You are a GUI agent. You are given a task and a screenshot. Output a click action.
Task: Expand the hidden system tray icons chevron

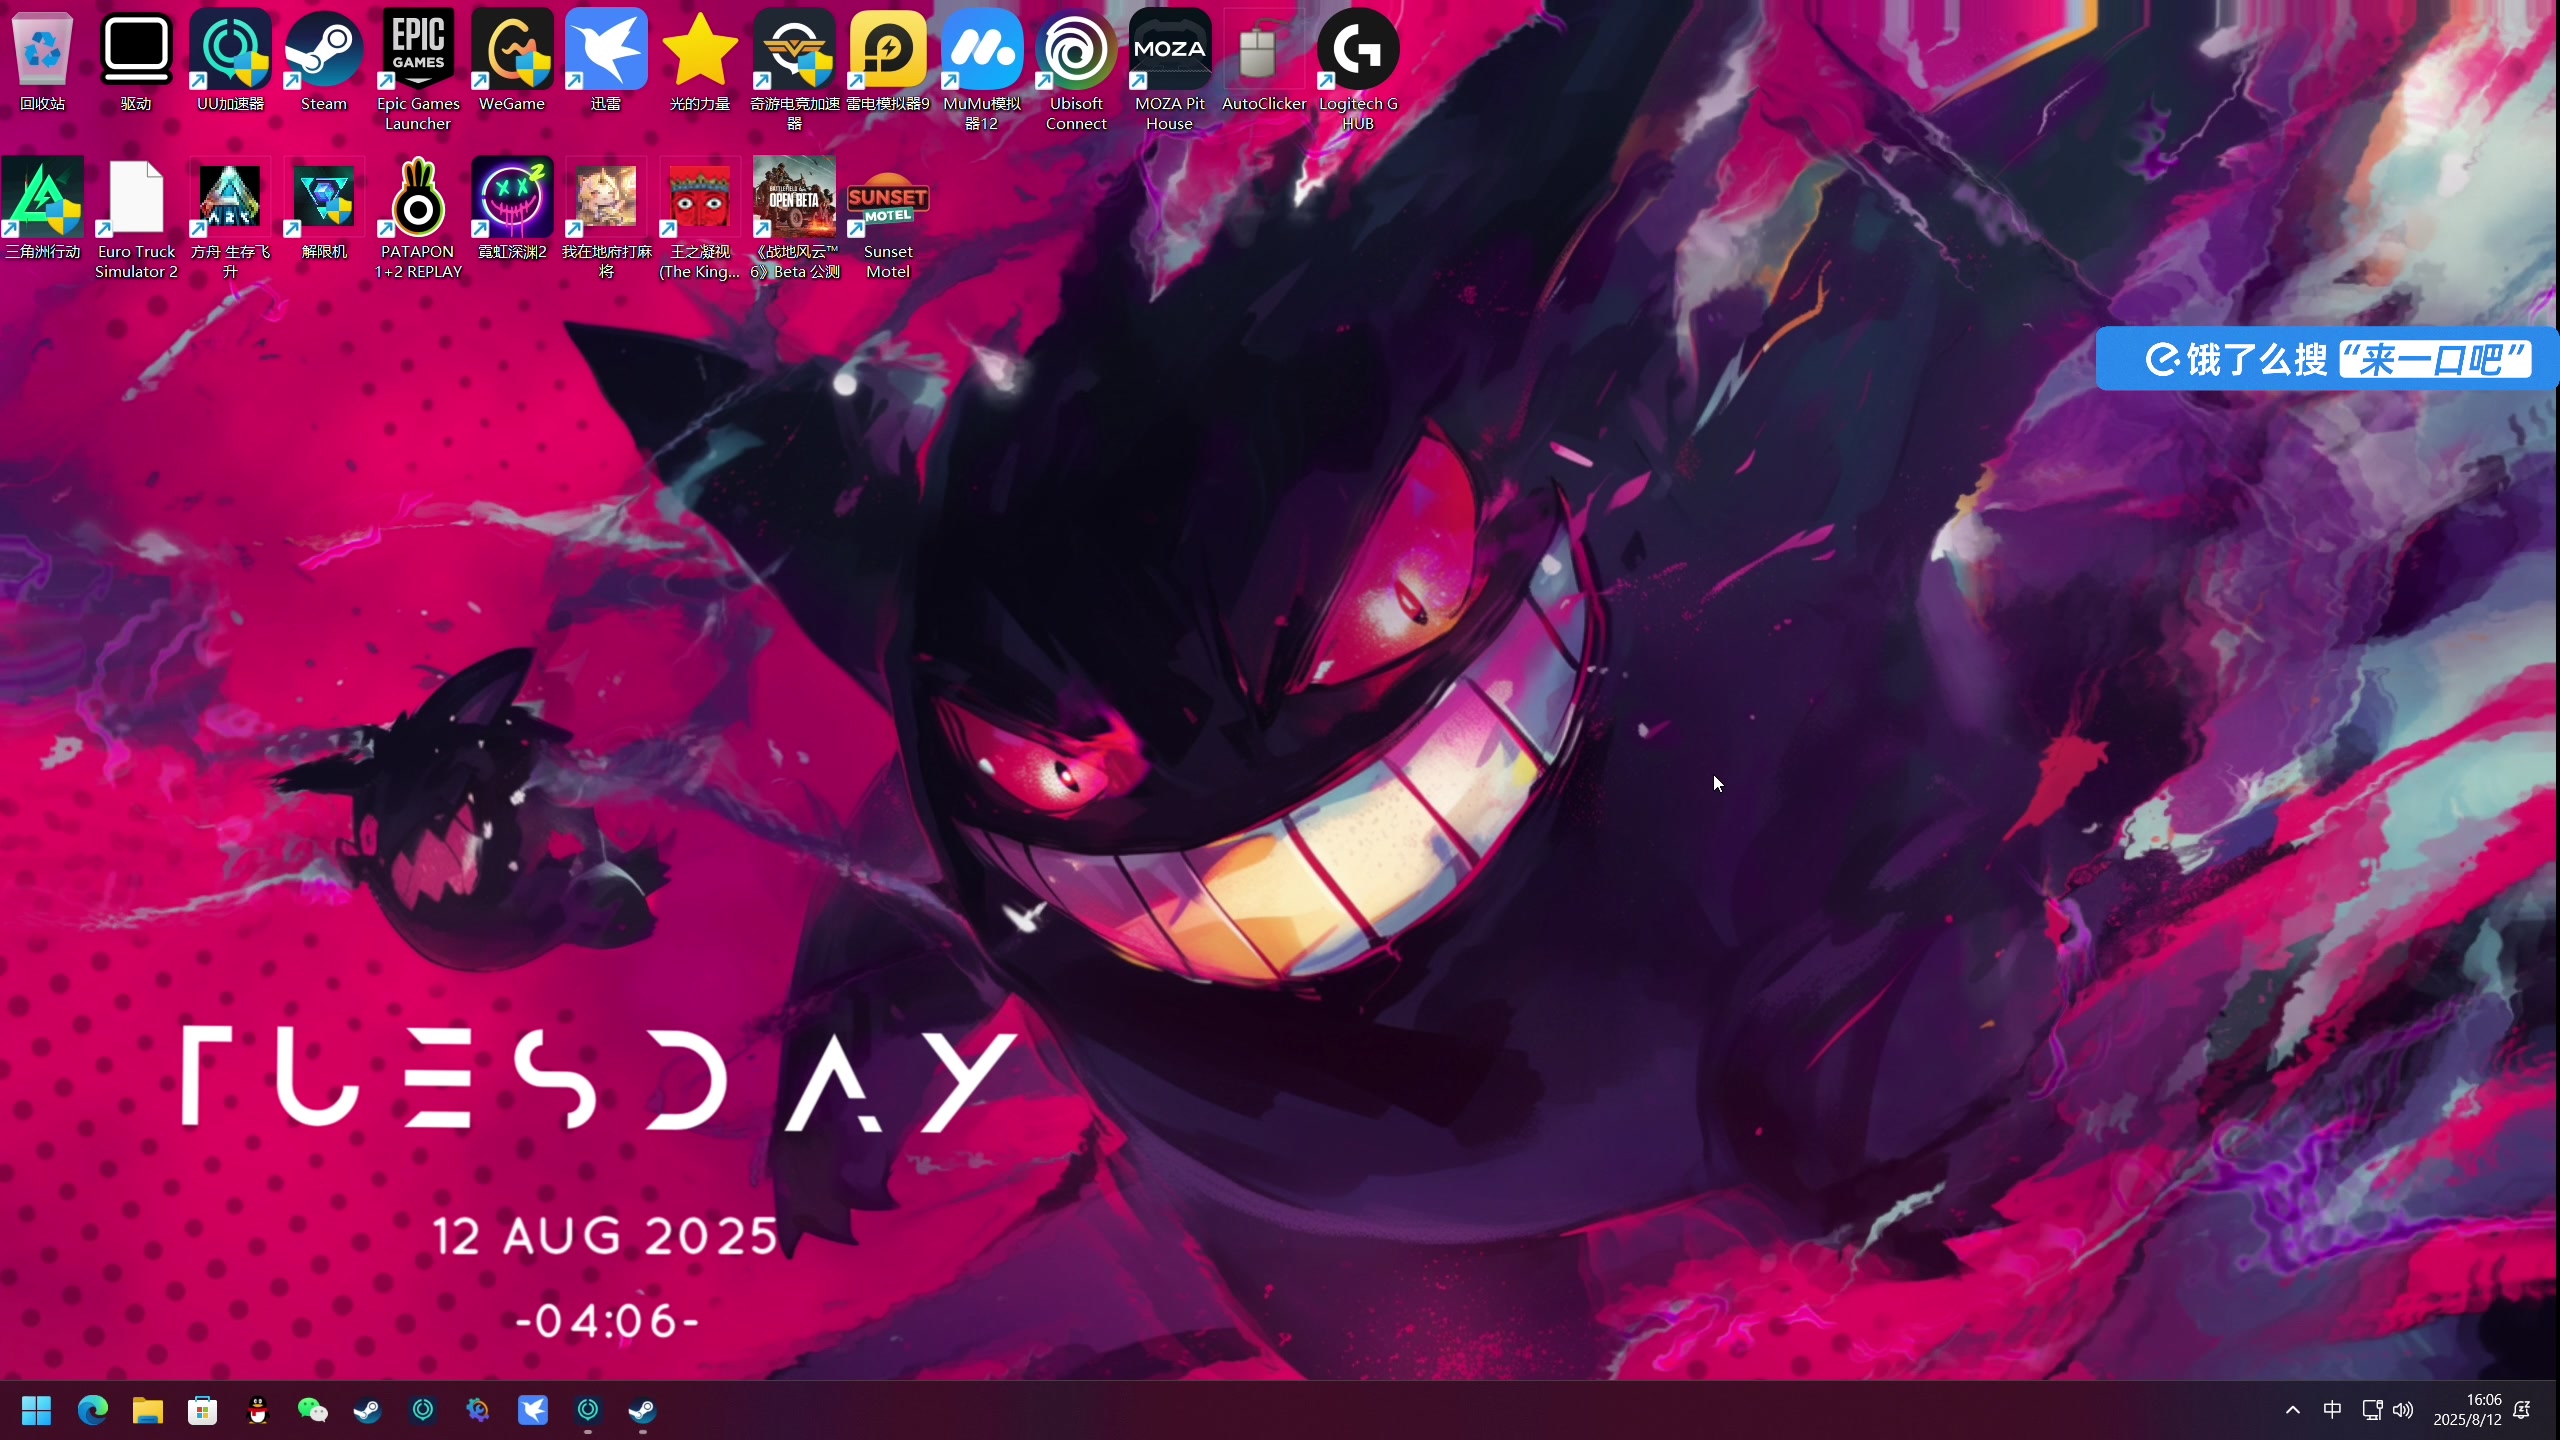(2293, 1410)
